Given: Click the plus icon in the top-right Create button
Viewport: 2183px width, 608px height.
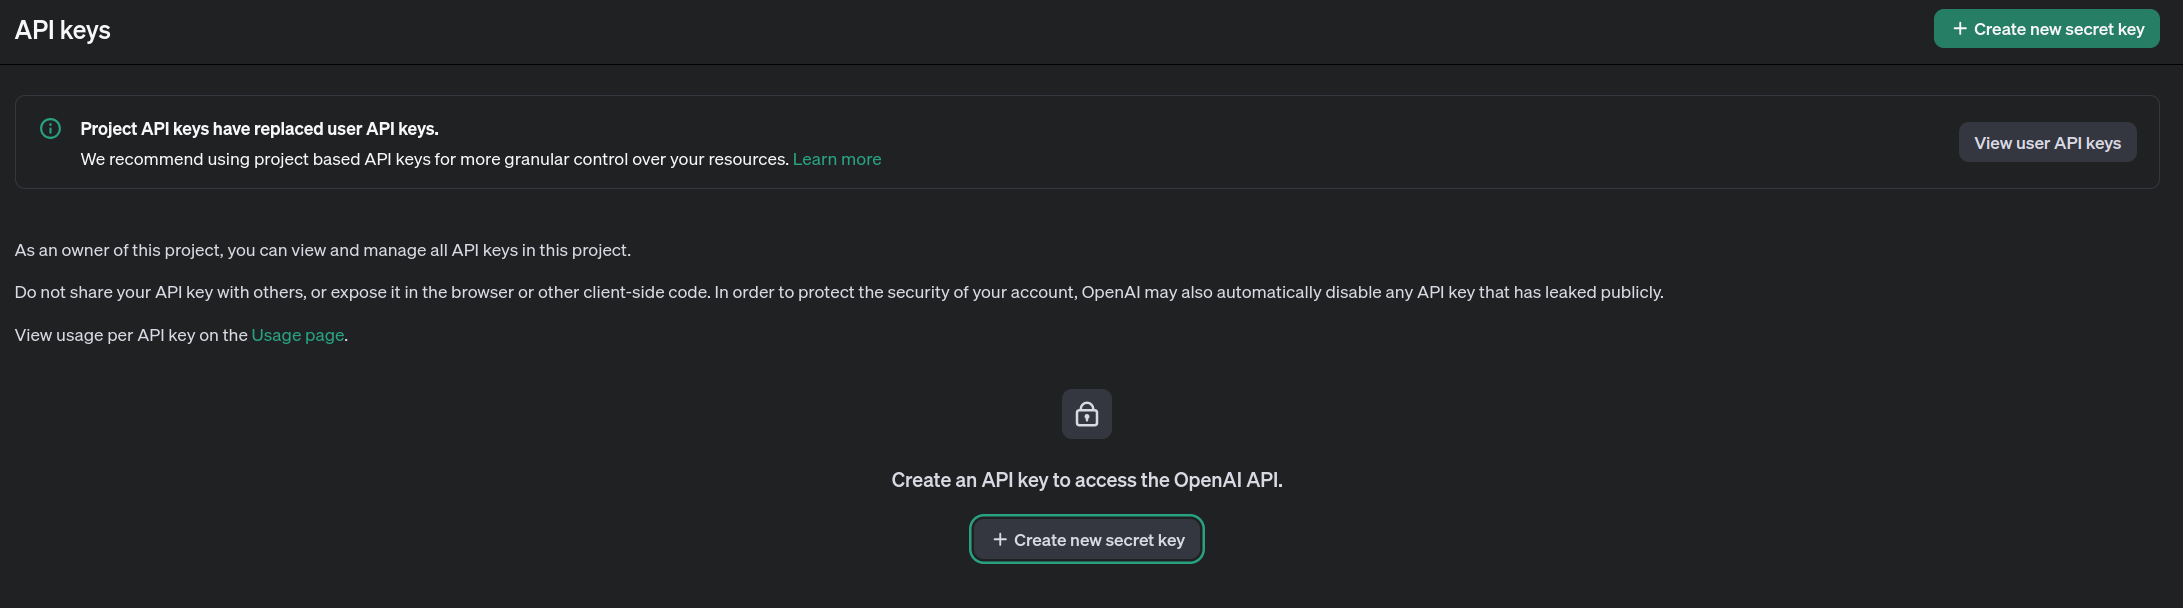Looking at the screenshot, I should (1959, 29).
